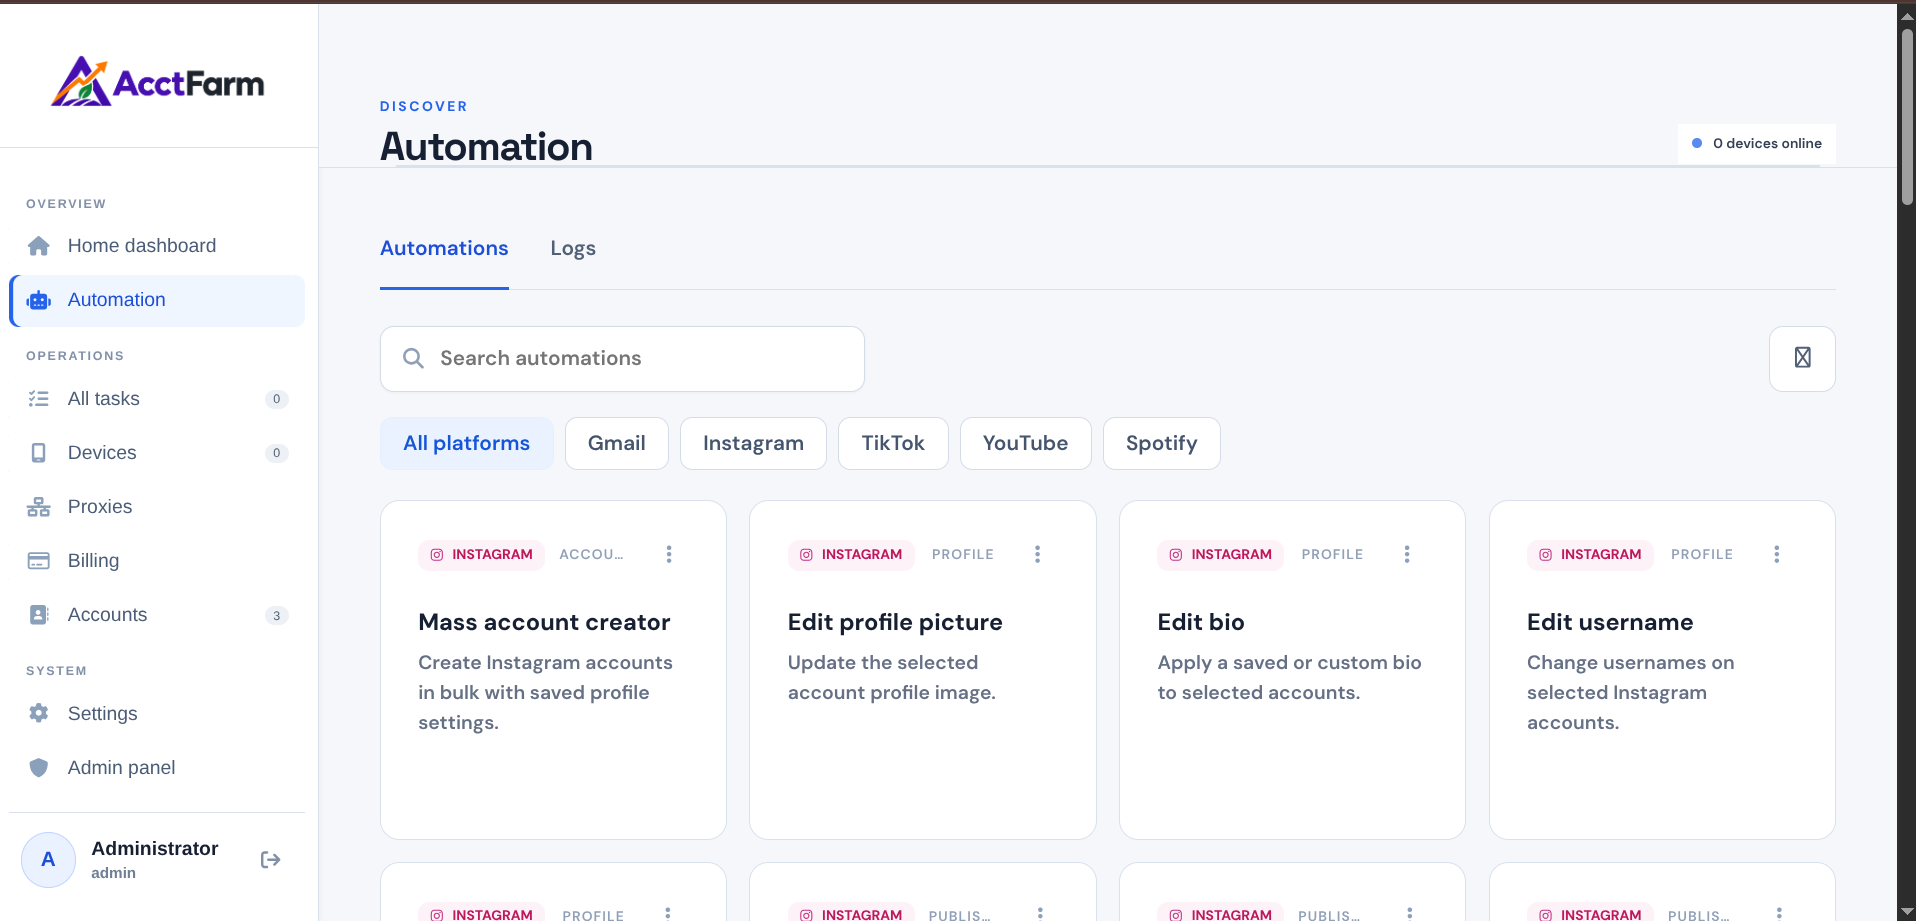Image resolution: width=1916 pixels, height=921 pixels.
Task: Filter automations by Spotify
Action: (x=1161, y=443)
